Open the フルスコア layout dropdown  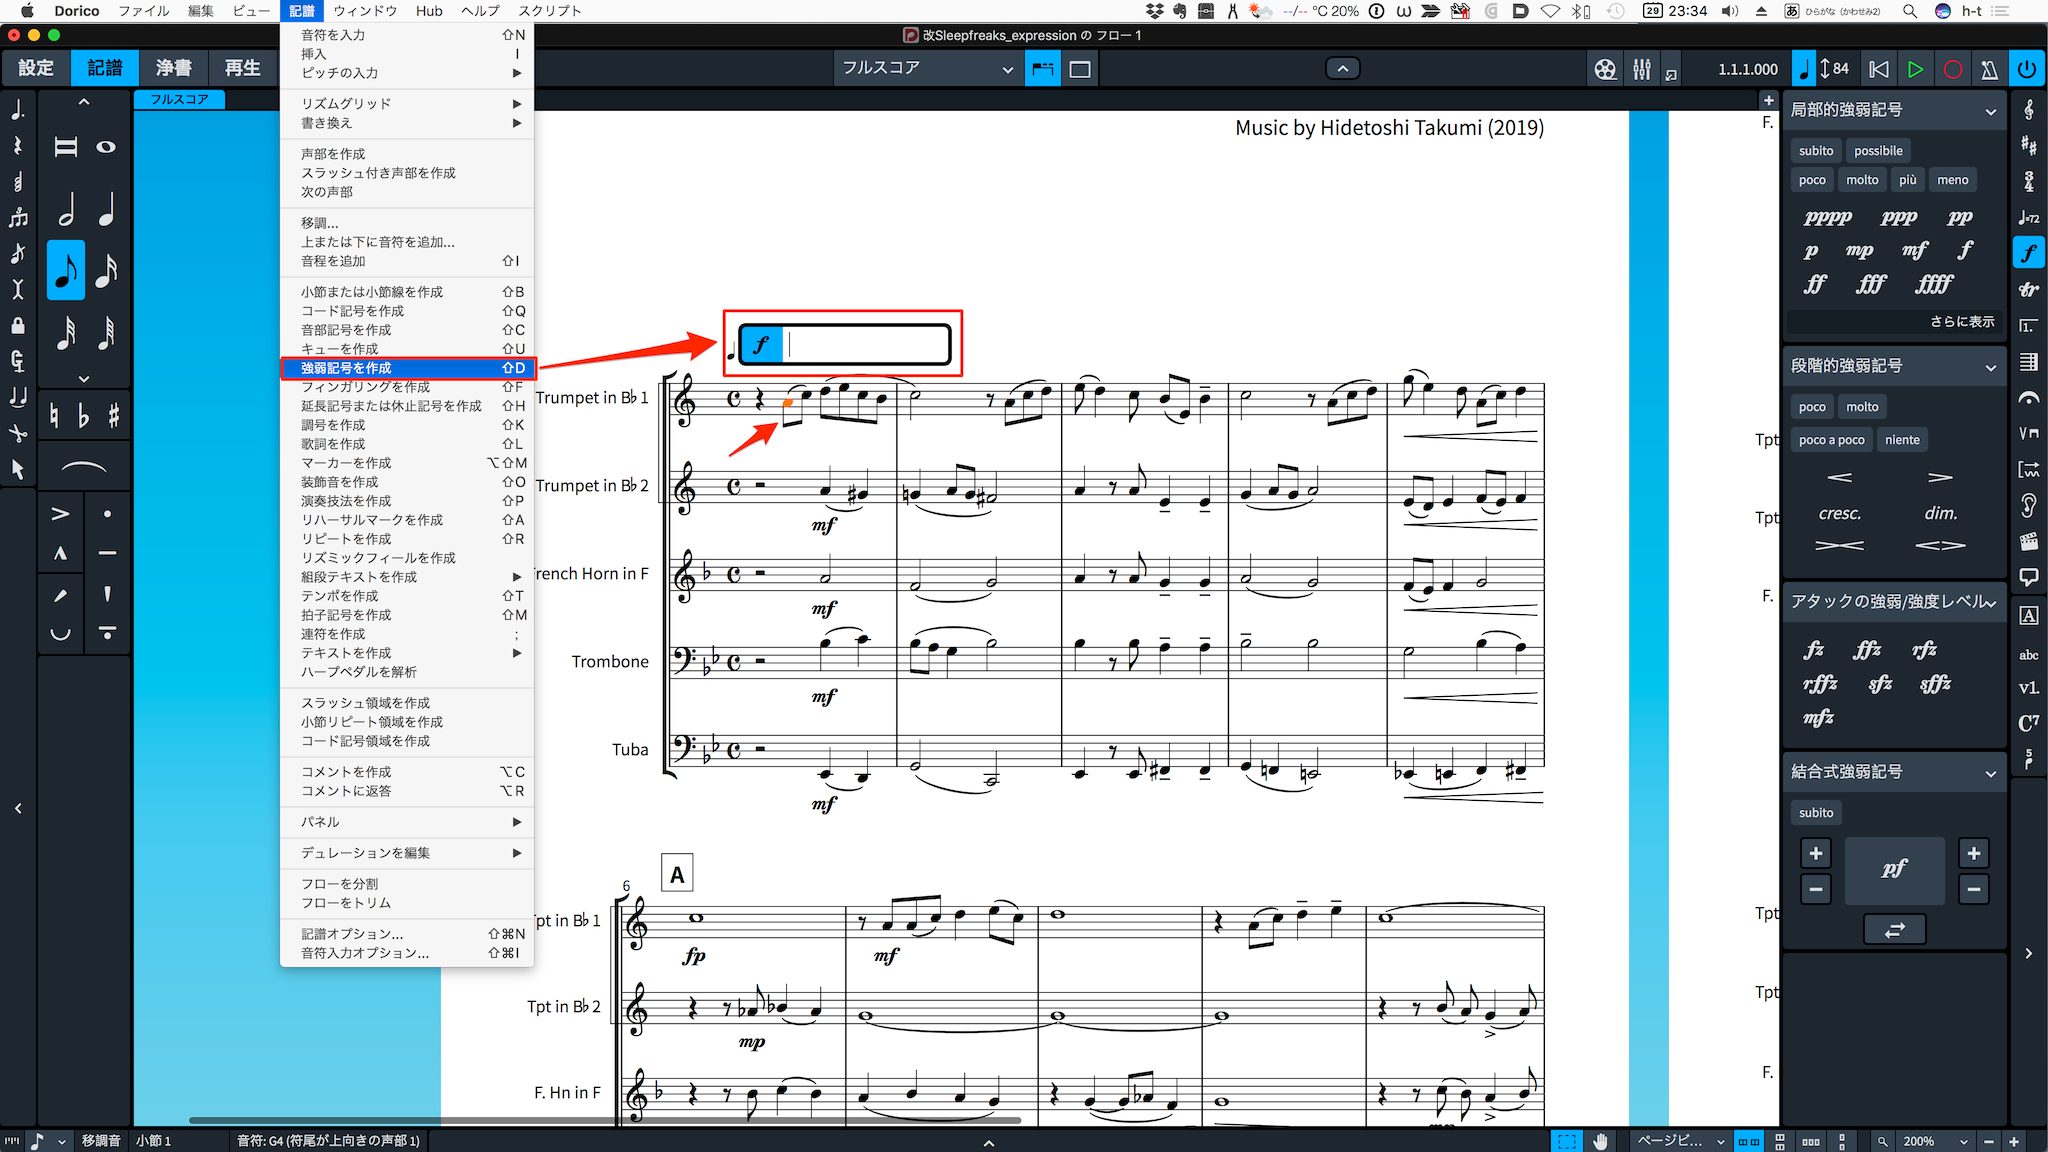pyautogui.click(x=927, y=68)
